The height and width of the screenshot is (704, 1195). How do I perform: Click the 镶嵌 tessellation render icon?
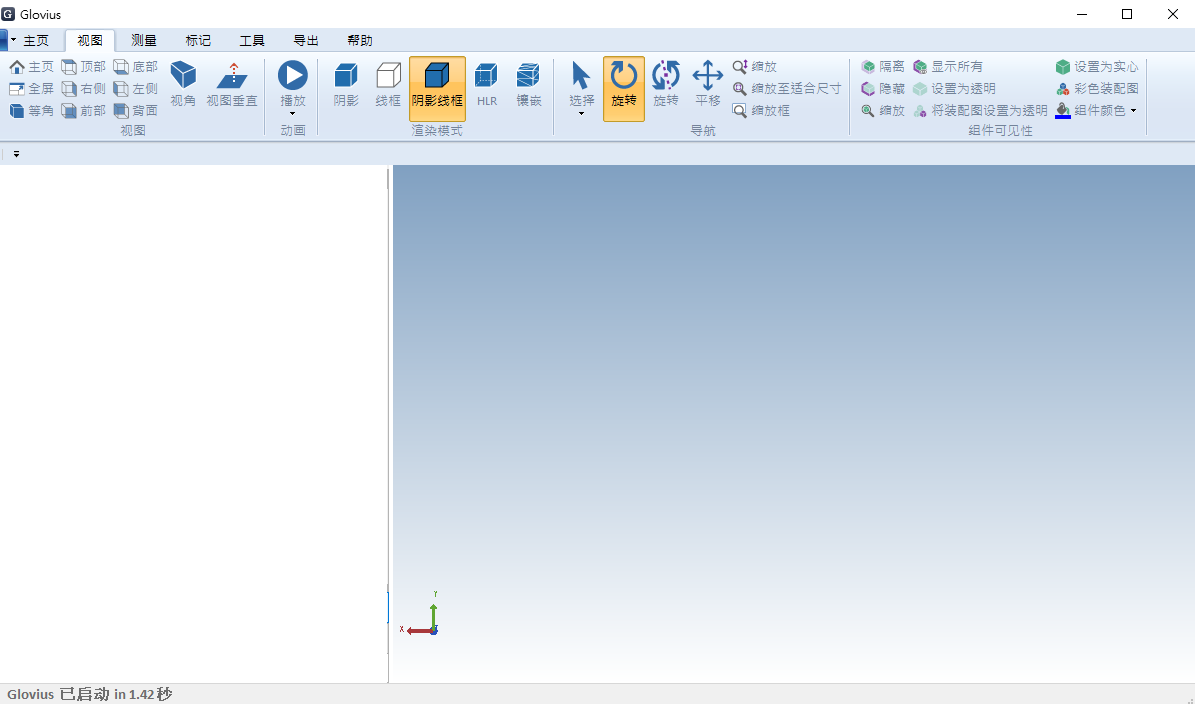click(529, 77)
